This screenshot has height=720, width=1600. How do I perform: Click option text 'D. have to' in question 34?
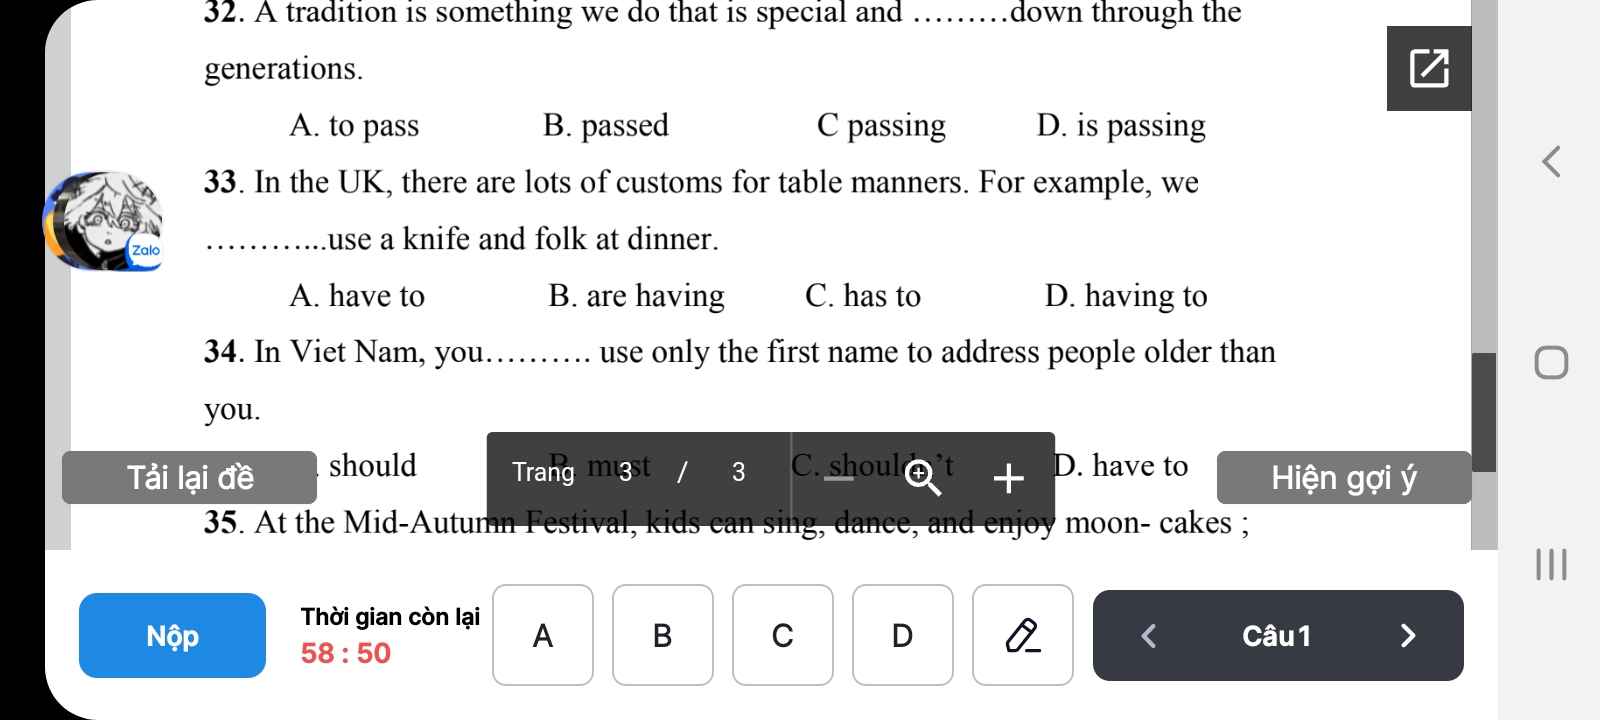point(1122,466)
